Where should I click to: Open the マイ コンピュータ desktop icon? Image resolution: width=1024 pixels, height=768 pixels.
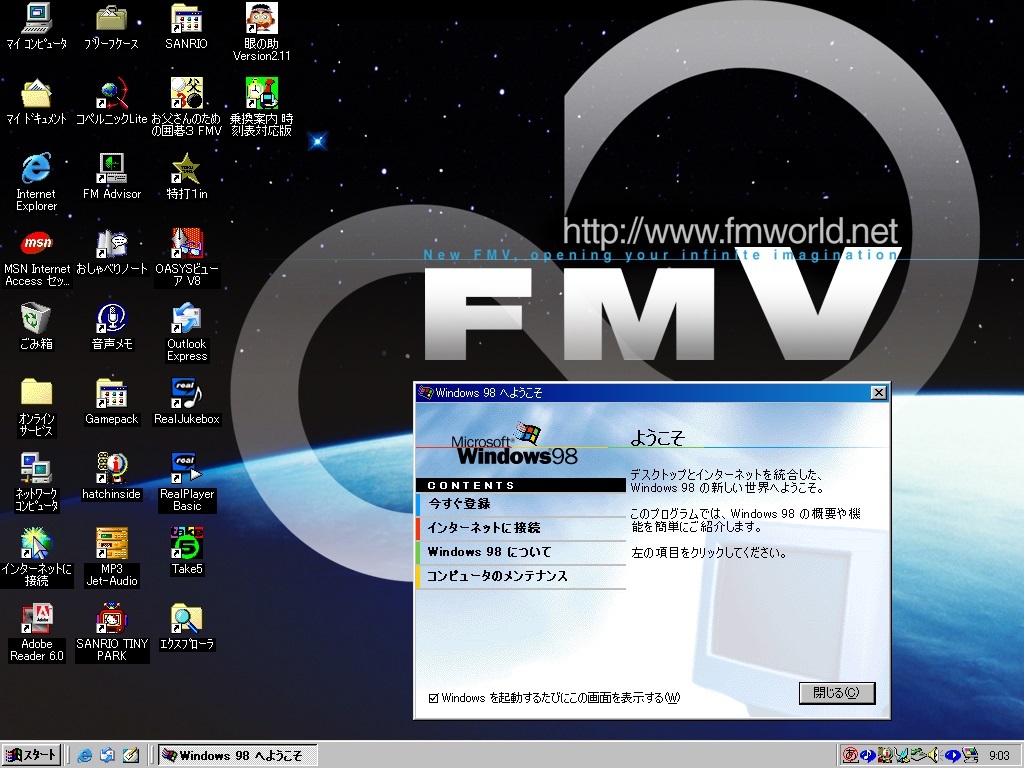click(37, 26)
